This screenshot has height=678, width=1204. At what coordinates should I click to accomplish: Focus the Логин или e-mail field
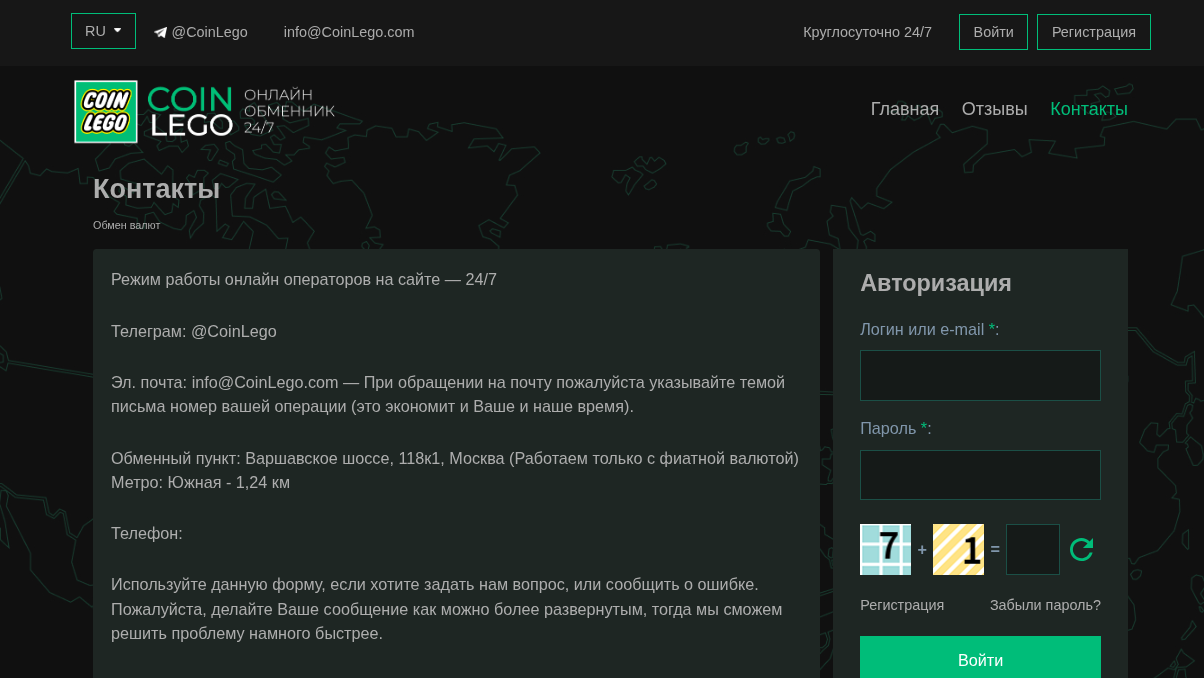point(980,375)
